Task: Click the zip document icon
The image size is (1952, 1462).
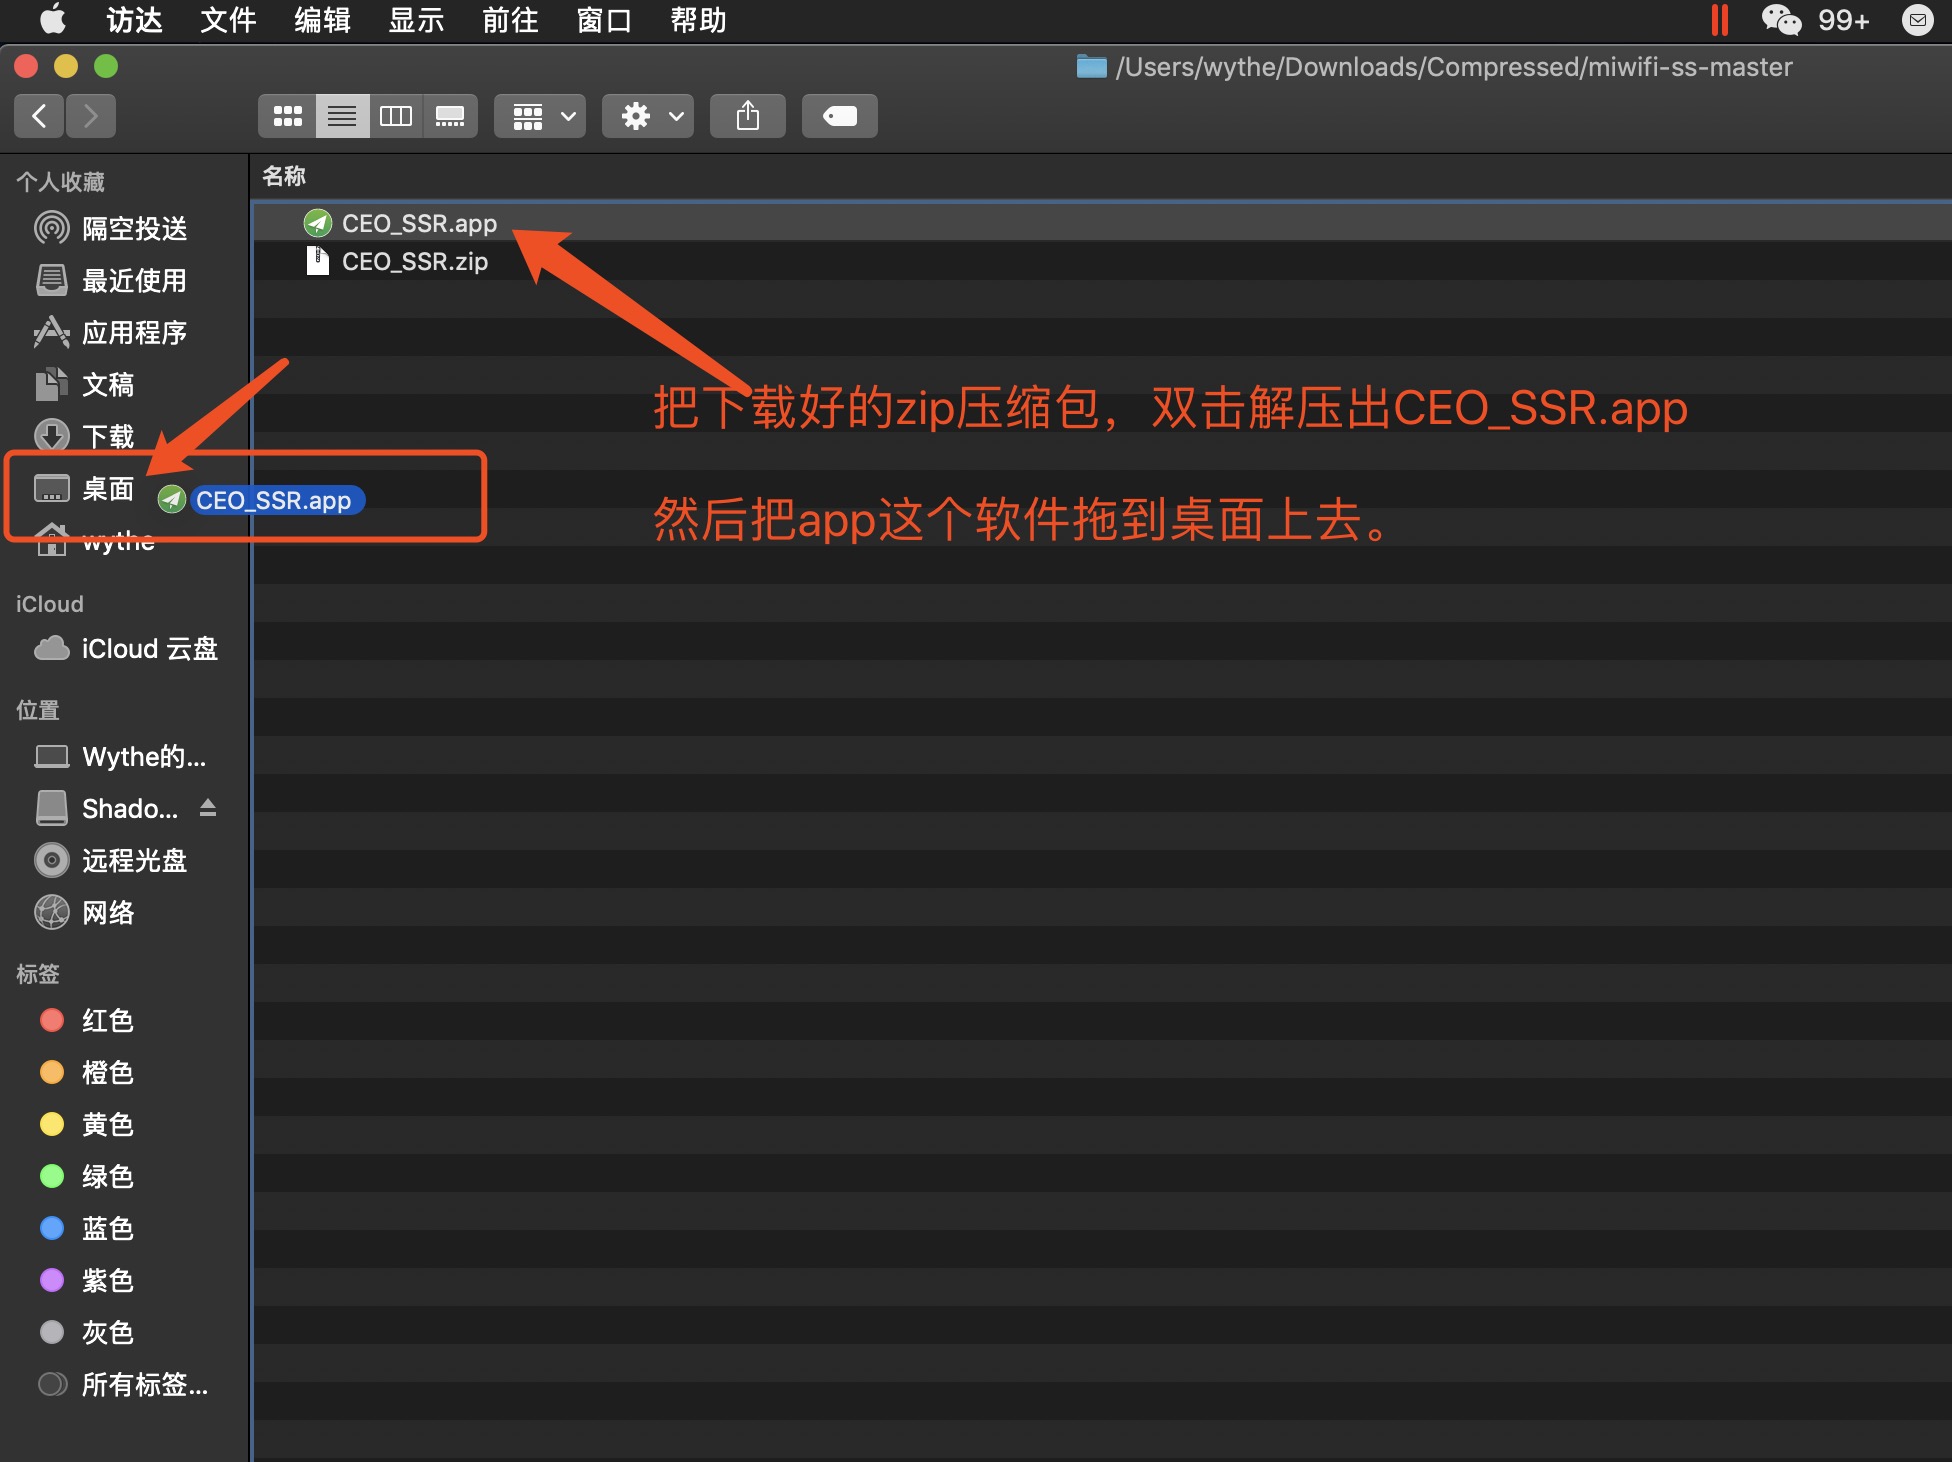Action: pyautogui.click(x=317, y=261)
